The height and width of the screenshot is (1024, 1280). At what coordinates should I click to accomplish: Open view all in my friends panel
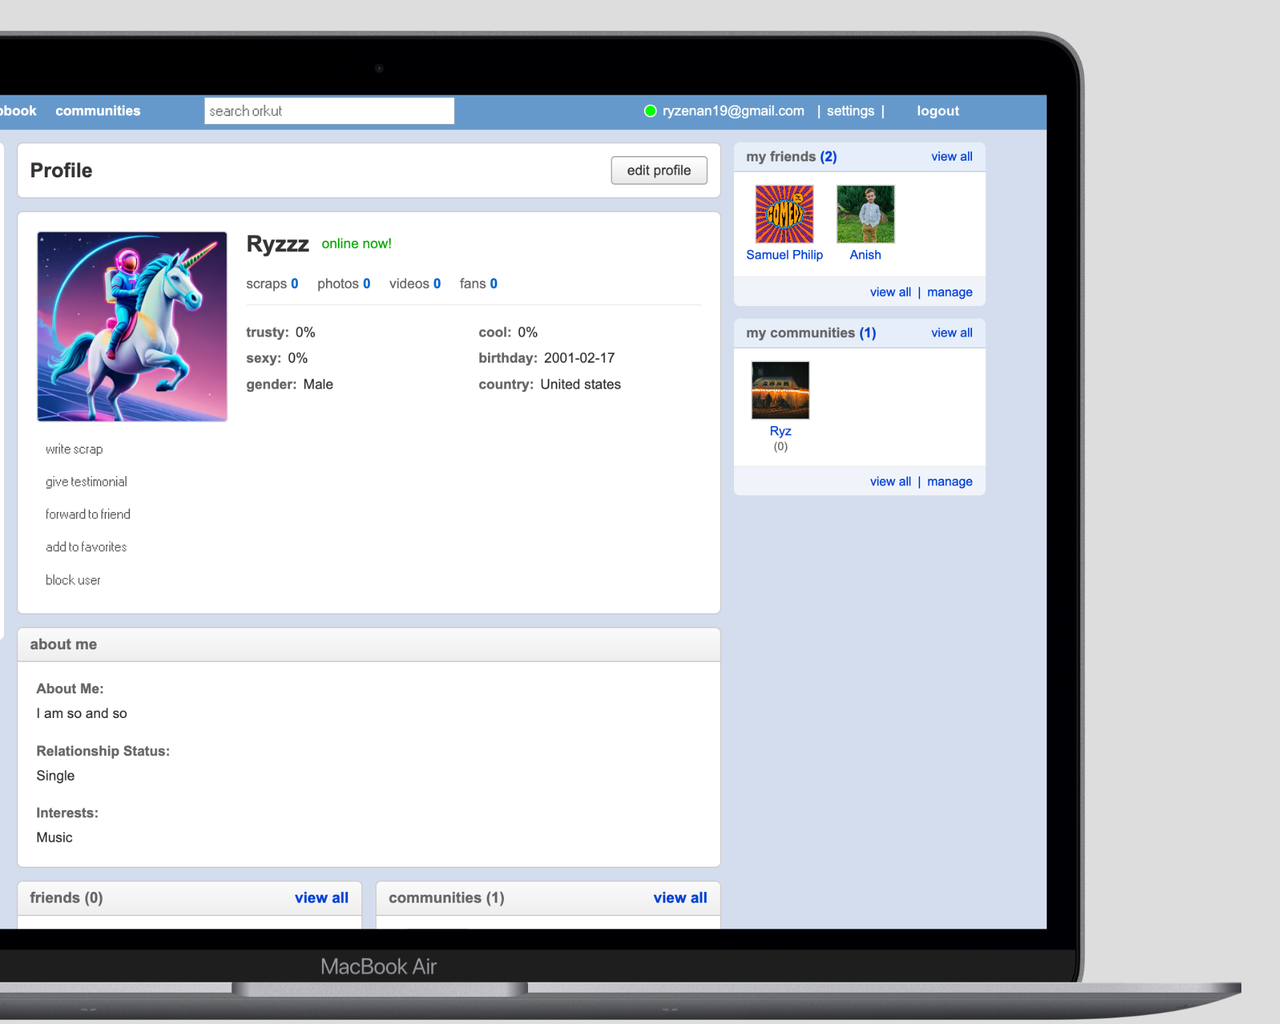(x=951, y=156)
